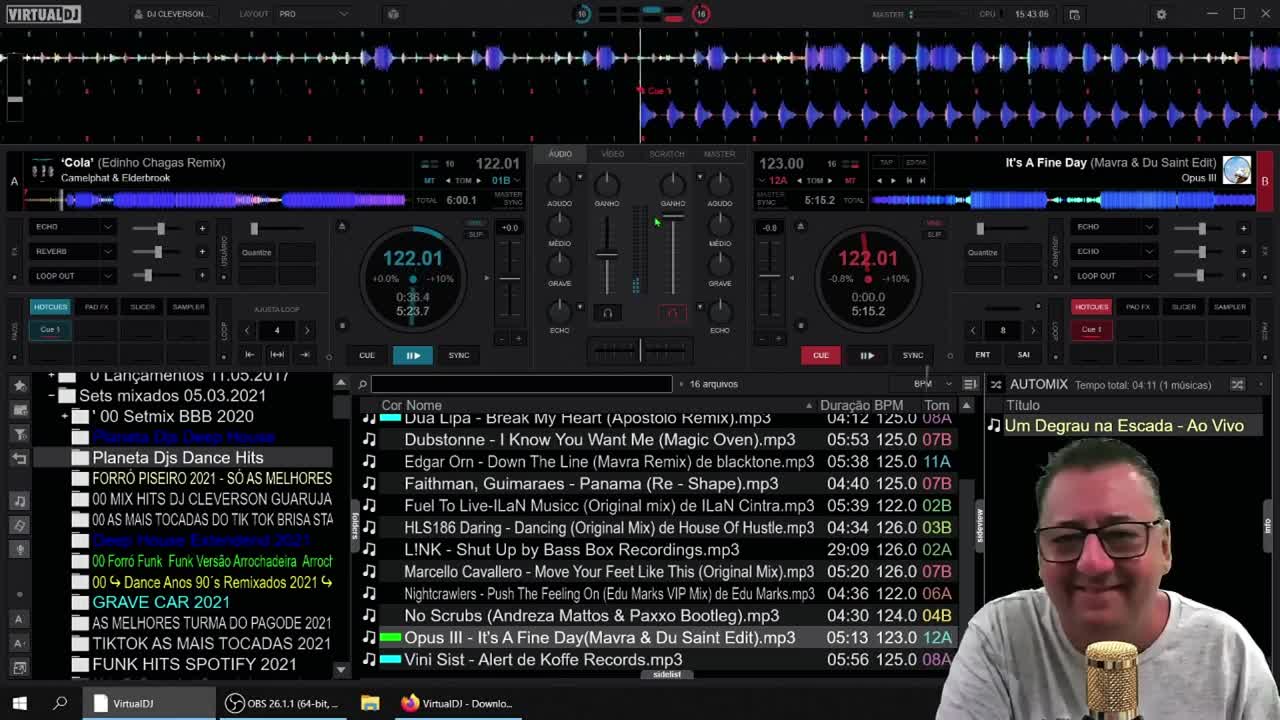Click the clock display icon in top bar
This screenshot has height=720, width=1280.
pyautogui.click(x=1074, y=14)
